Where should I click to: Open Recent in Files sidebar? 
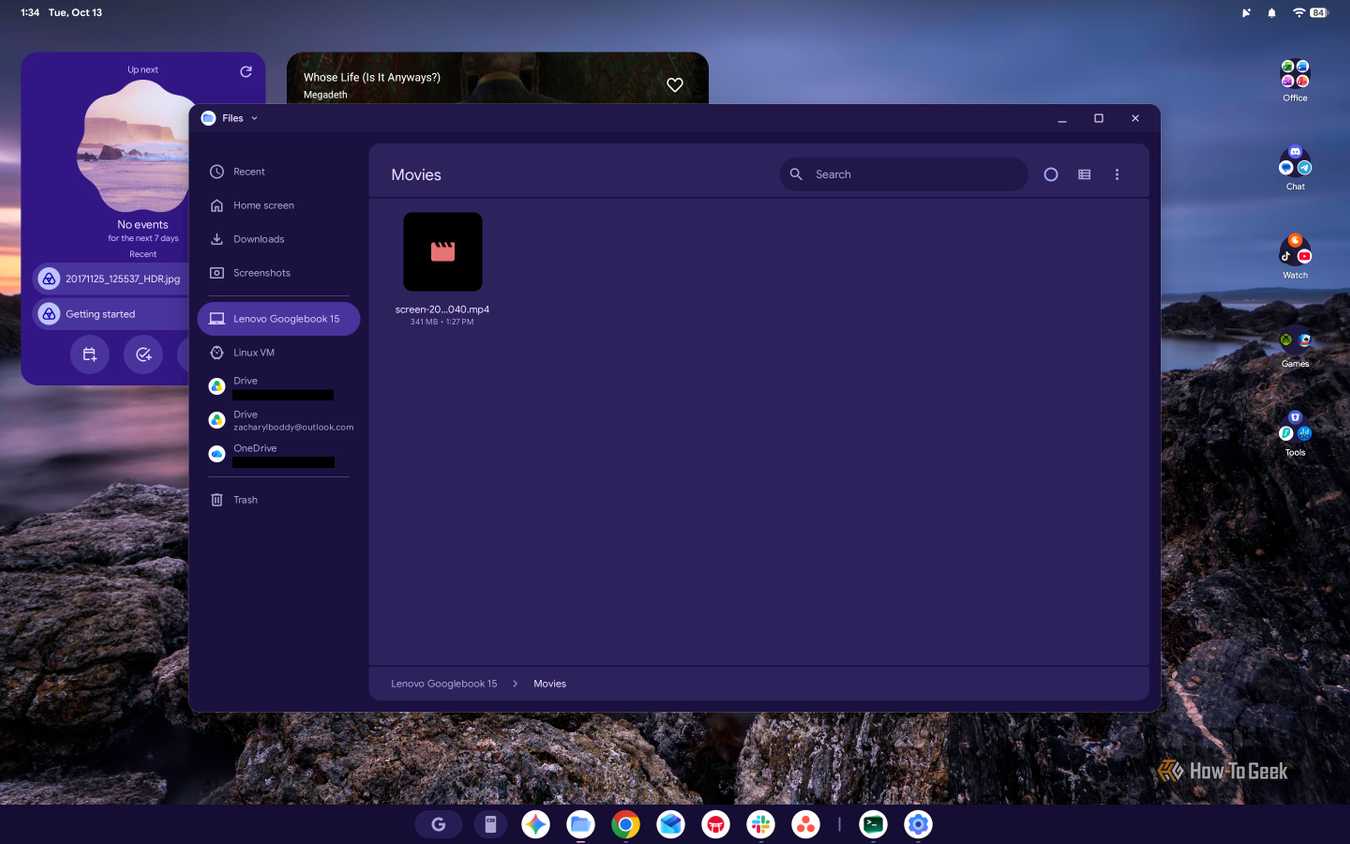[278, 172]
